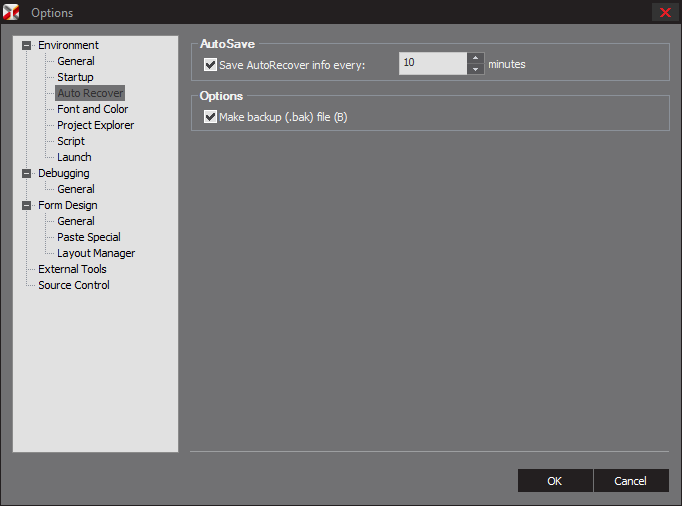Open the Startup settings page
The width and height of the screenshot is (682, 506).
pos(75,77)
